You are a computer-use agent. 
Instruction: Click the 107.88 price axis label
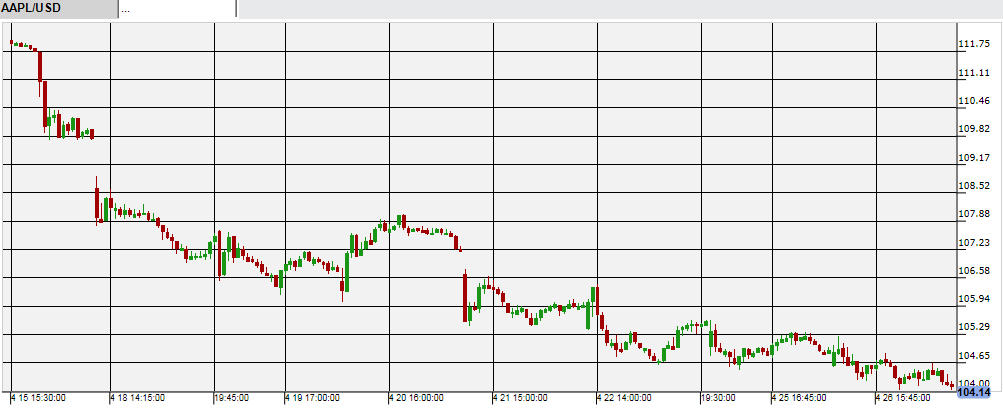974,214
